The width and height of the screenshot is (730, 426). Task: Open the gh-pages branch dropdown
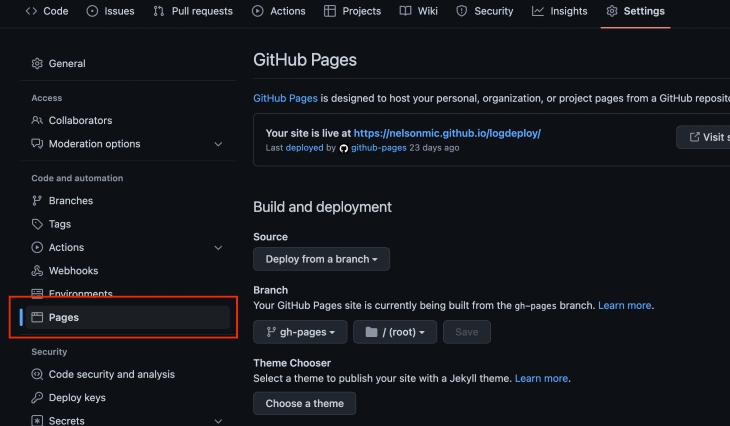tap(300, 332)
